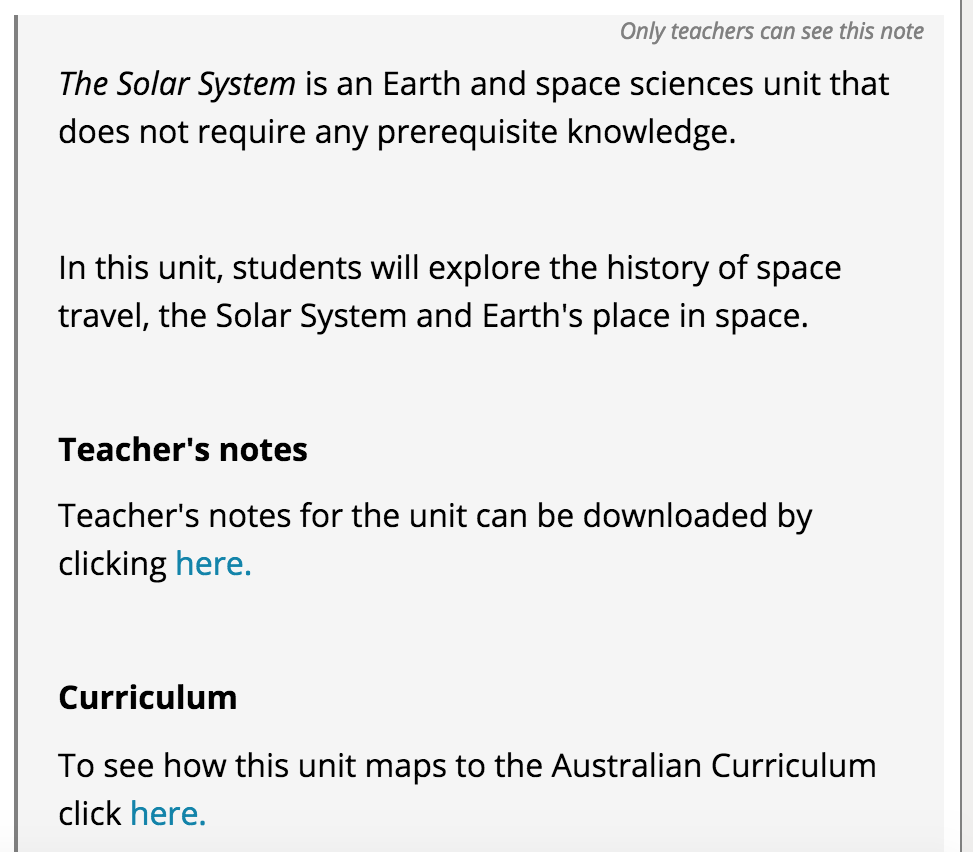Click the word 'click' before the Curriculum link
Image resolution: width=973 pixels, height=852 pixels.
[x=90, y=813]
